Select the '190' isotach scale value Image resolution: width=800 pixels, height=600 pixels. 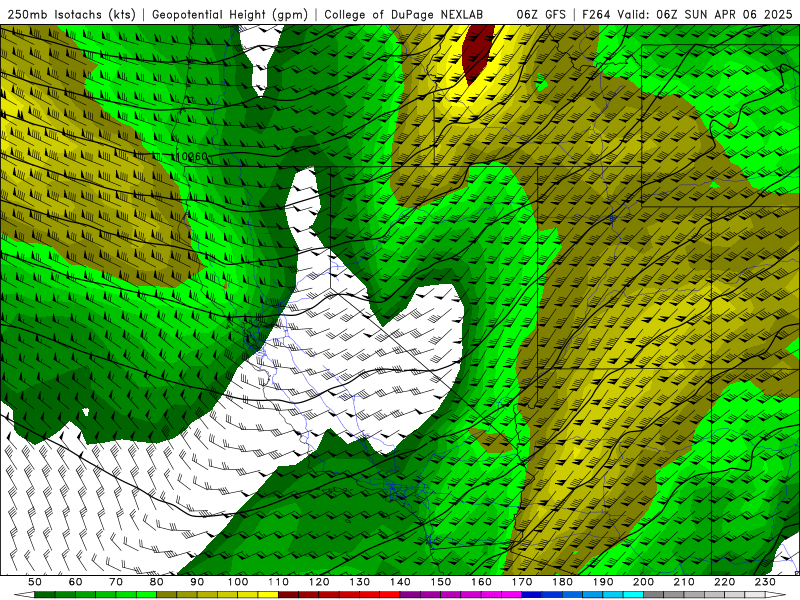tap(603, 582)
